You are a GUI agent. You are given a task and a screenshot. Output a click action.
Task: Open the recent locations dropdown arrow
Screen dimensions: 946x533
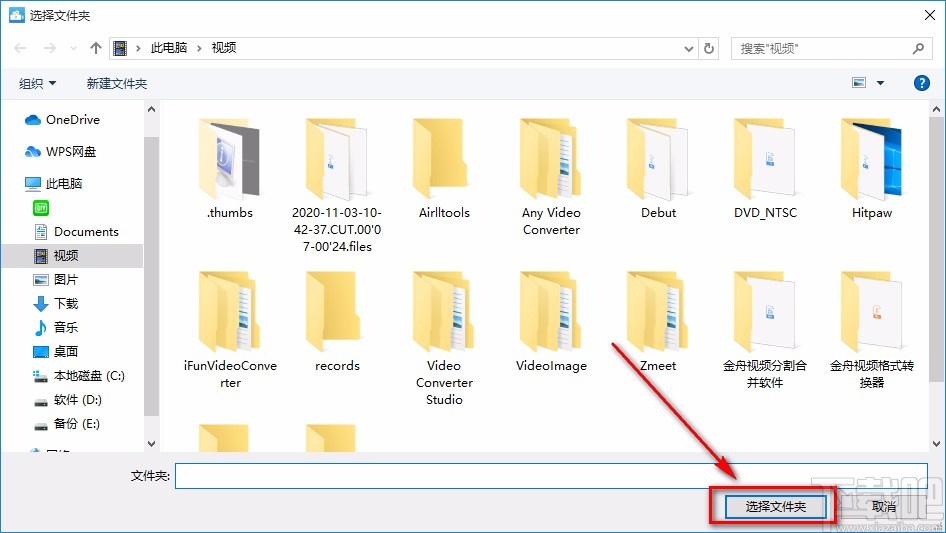[73, 48]
